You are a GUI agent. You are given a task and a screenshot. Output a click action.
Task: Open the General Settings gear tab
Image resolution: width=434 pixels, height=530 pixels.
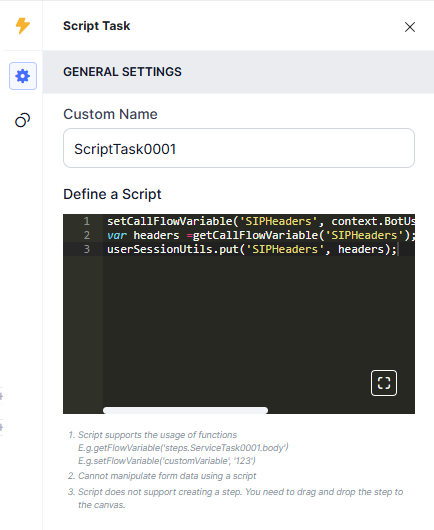point(23,76)
